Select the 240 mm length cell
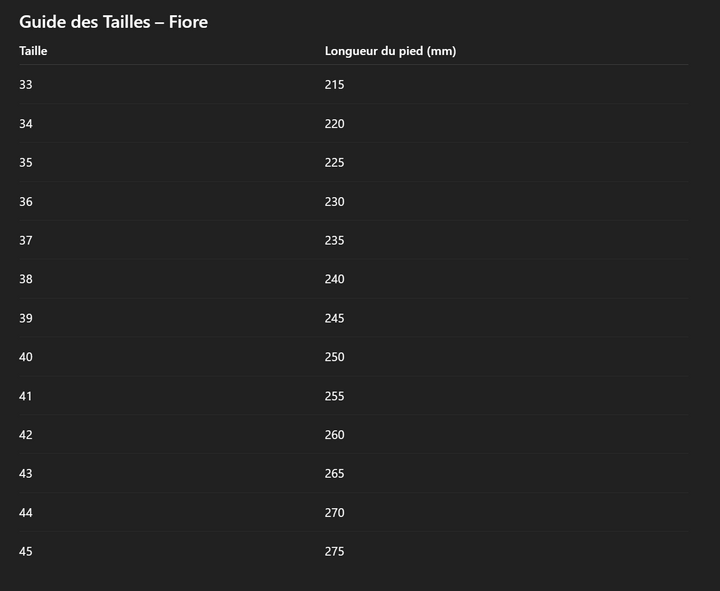The width and height of the screenshot is (720, 591). coord(334,279)
